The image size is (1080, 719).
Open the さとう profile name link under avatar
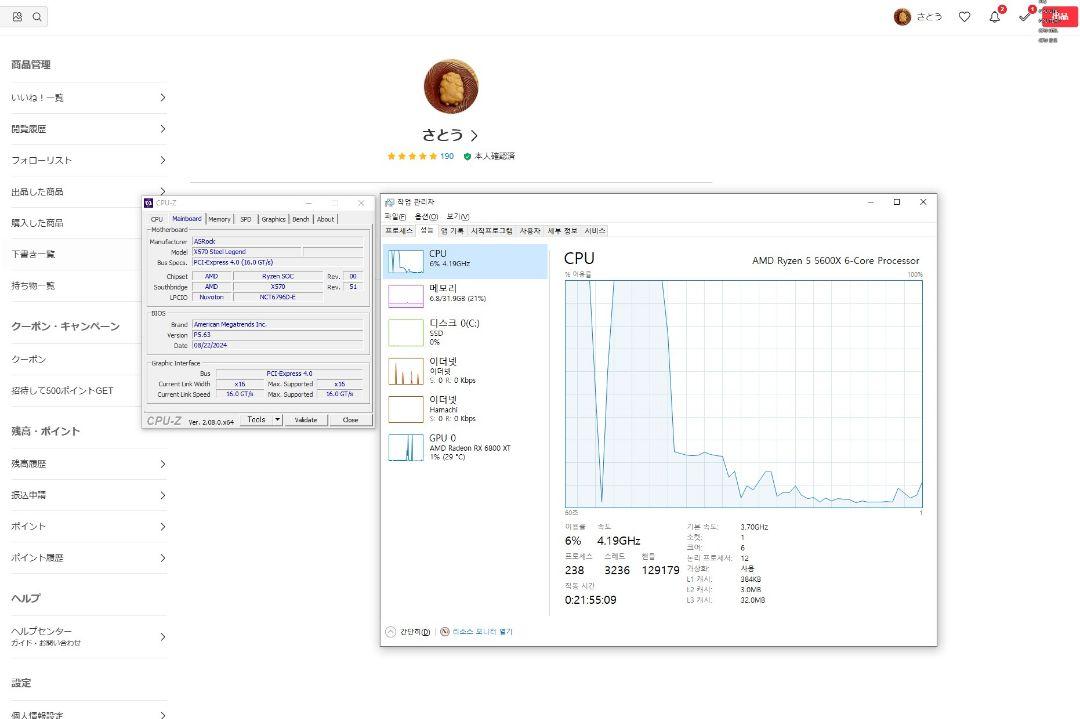pyautogui.click(x=450, y=135)
